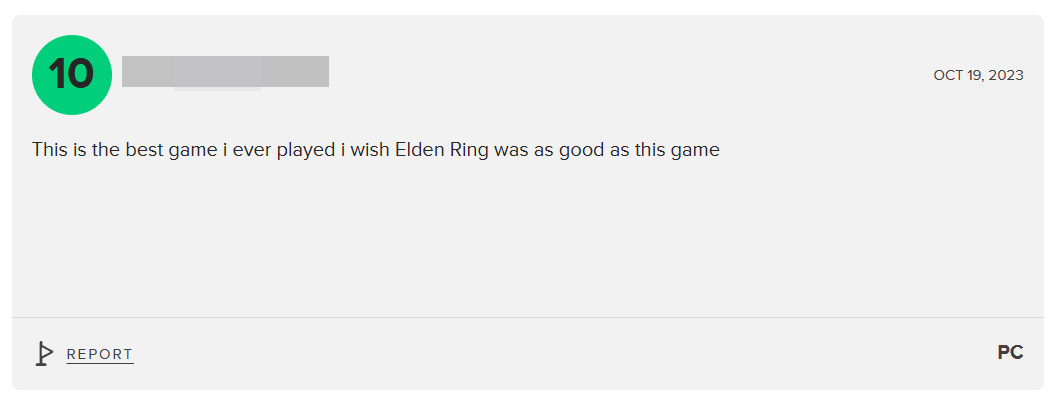1057x405 pixels.
Task: Select the number 10 score
Action: pos(71,74)
